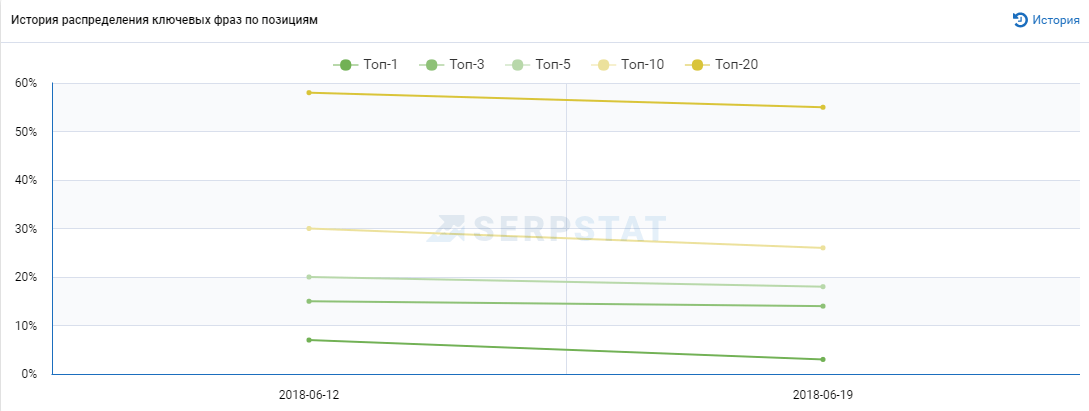Toggle the Топ-1 series in legend
Screen dimensions: 1089x411
[x=365, y=65]
